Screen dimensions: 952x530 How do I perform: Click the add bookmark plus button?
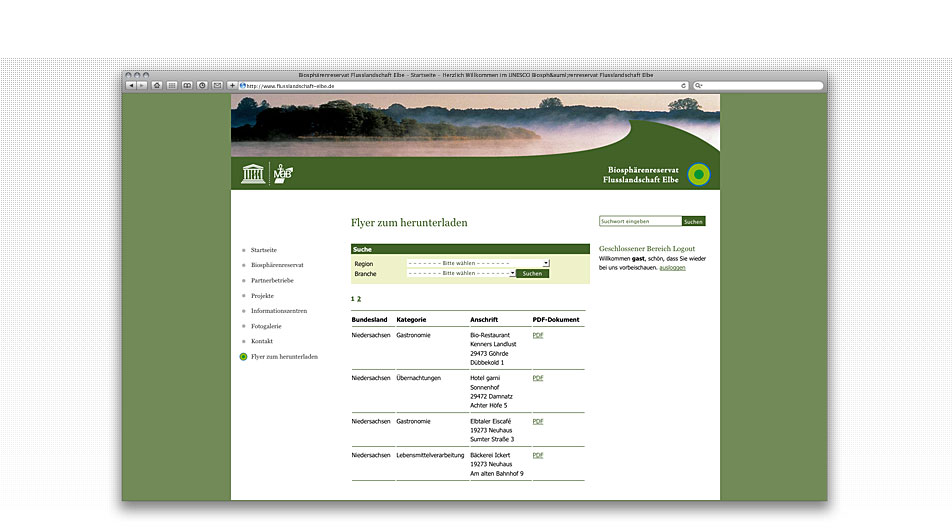[232, 86]
